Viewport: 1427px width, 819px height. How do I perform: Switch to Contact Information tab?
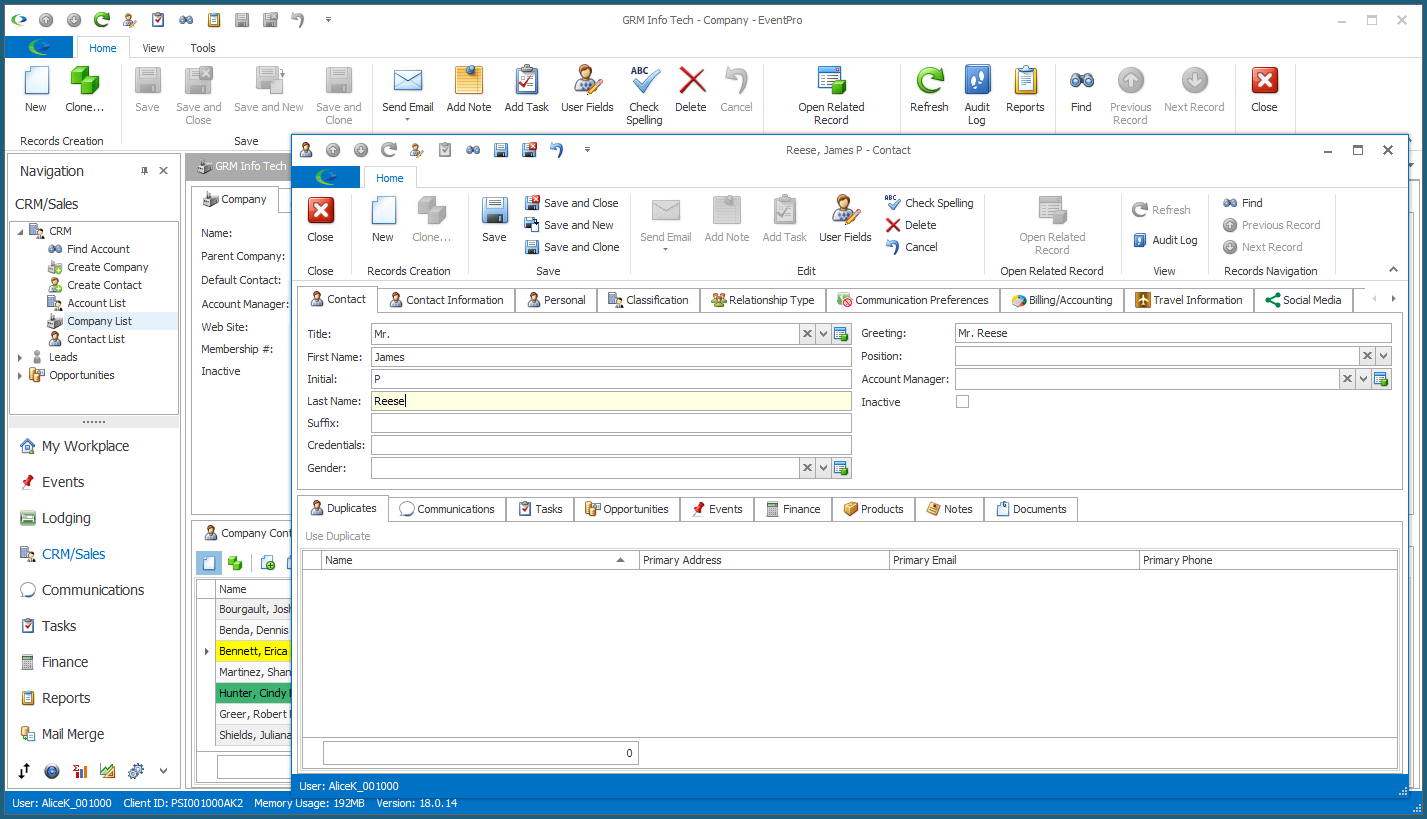(446, 300)
